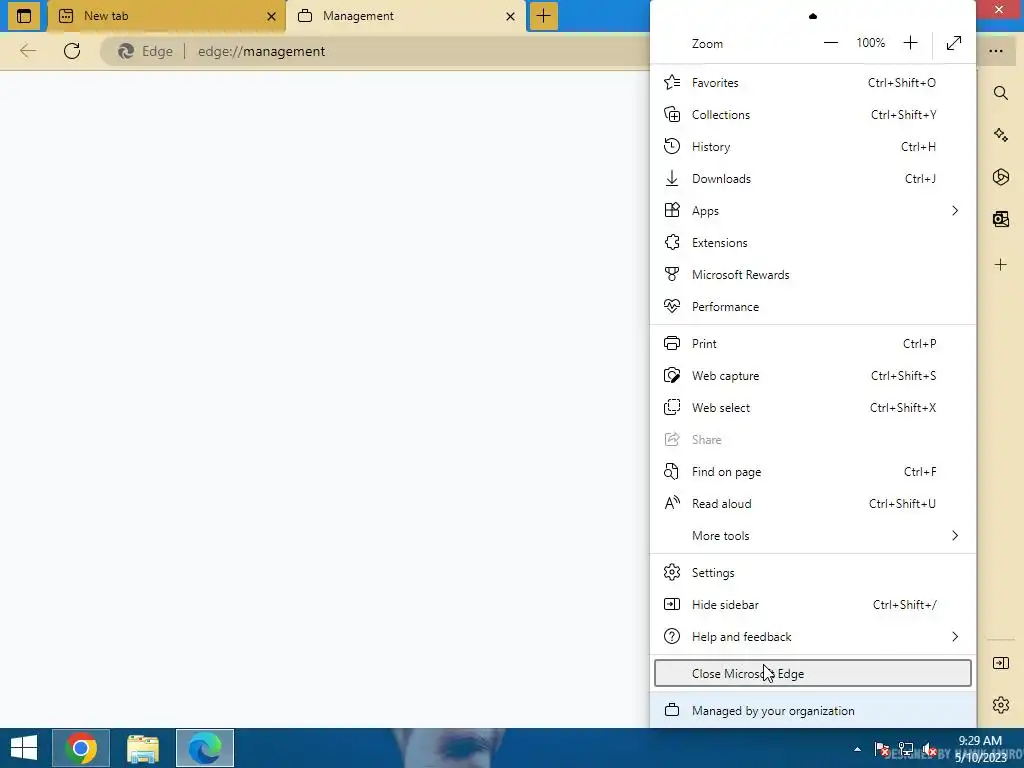The image size is (1024, 768).
Task: Expand Help and feedback submenu arrow
Action: click(955, 637)
